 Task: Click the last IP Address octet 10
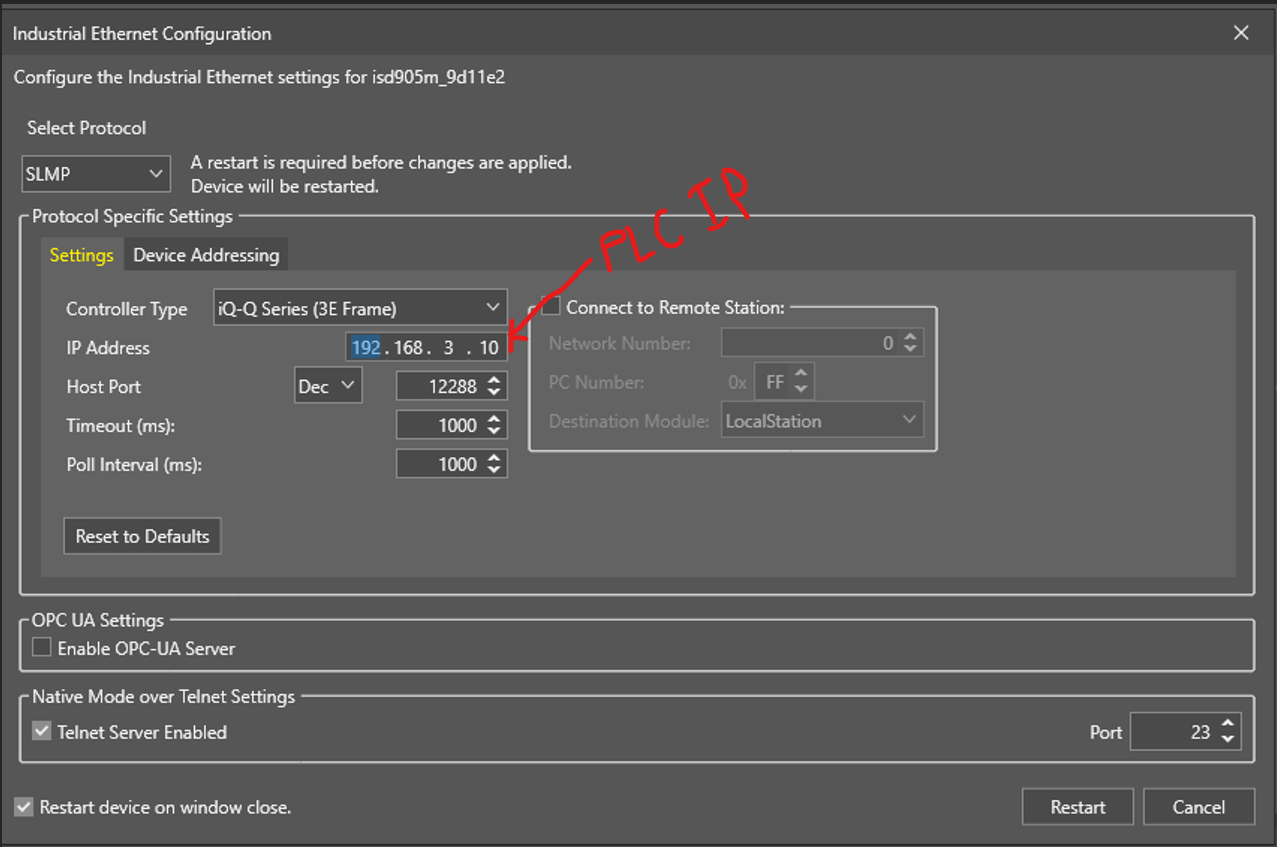[489, 348]
